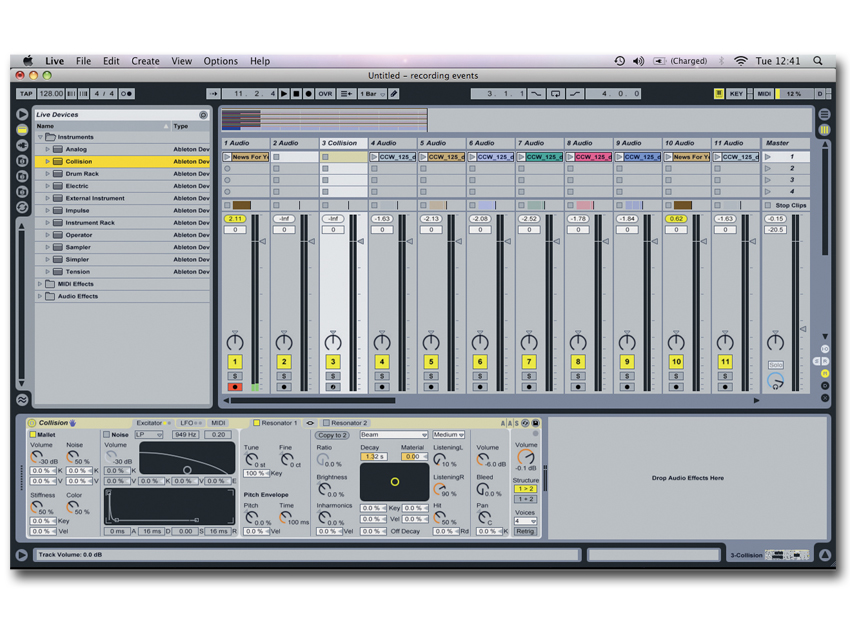Stop playback with the Stop button

pyautogui.click(x=296, y=93)
